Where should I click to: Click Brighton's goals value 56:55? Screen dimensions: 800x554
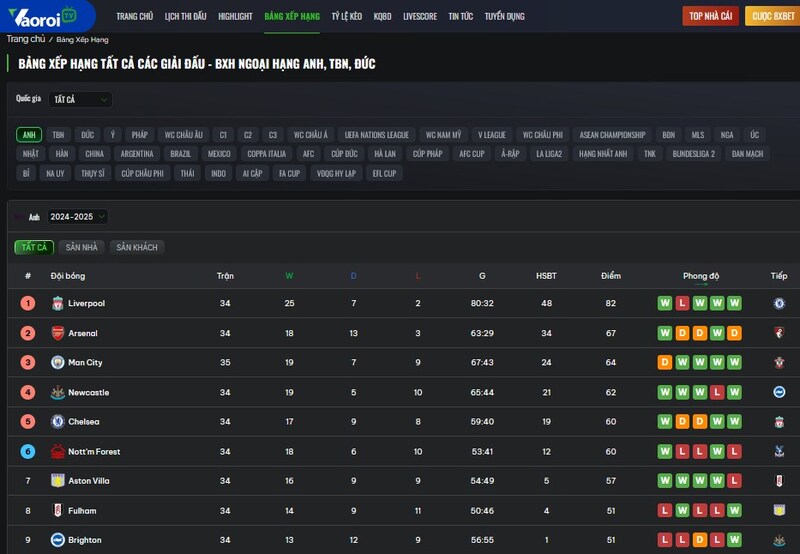click(x=482, y=540)
